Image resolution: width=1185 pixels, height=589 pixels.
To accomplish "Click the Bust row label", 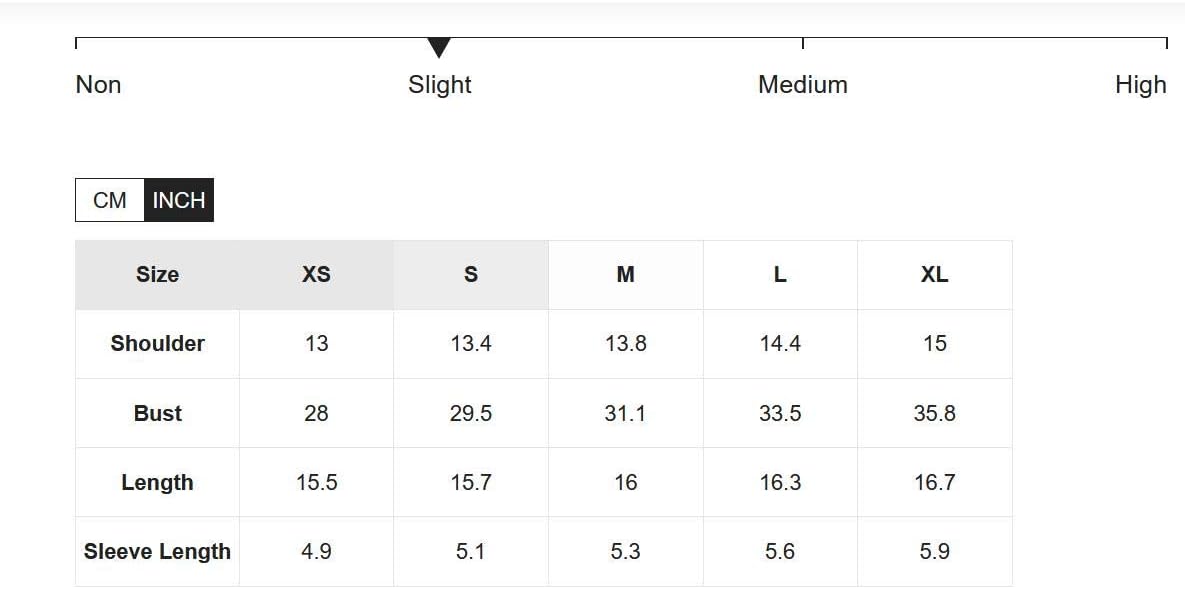I will click(157, 413).
